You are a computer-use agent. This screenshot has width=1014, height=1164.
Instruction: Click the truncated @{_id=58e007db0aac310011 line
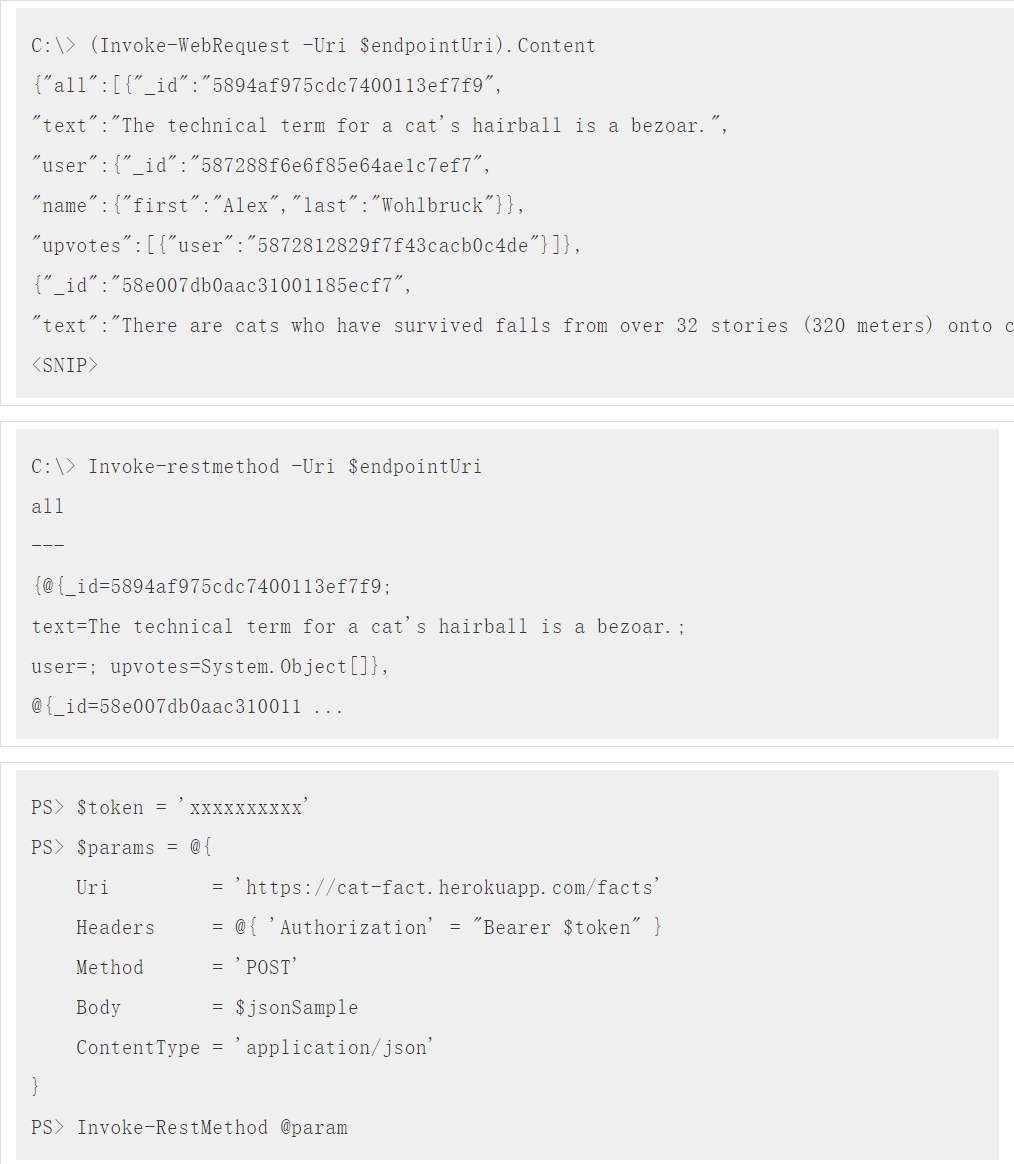(x=187, y=707)
